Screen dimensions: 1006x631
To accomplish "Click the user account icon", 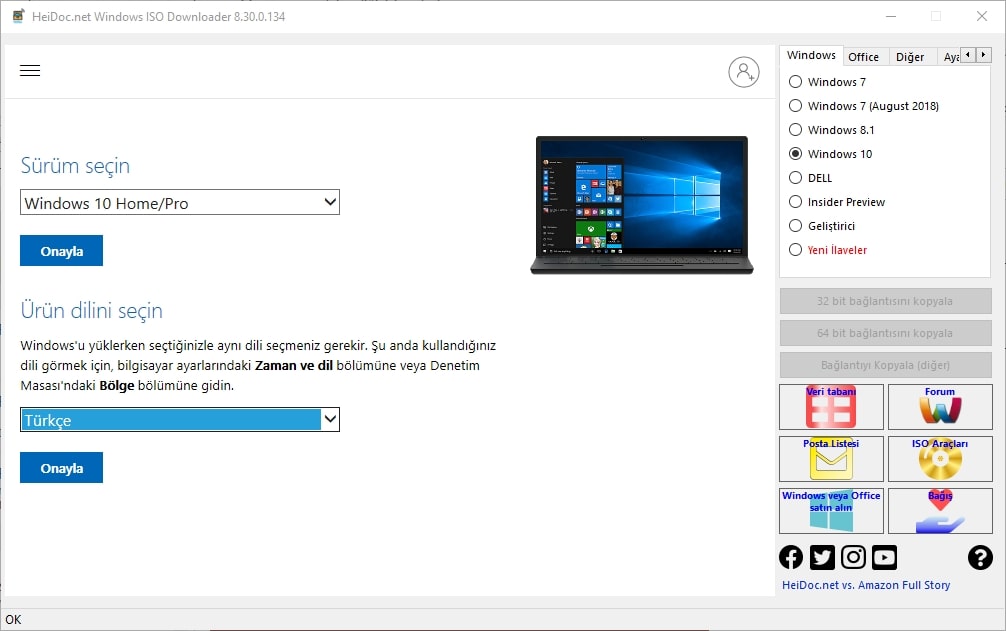I will point(744,72).
